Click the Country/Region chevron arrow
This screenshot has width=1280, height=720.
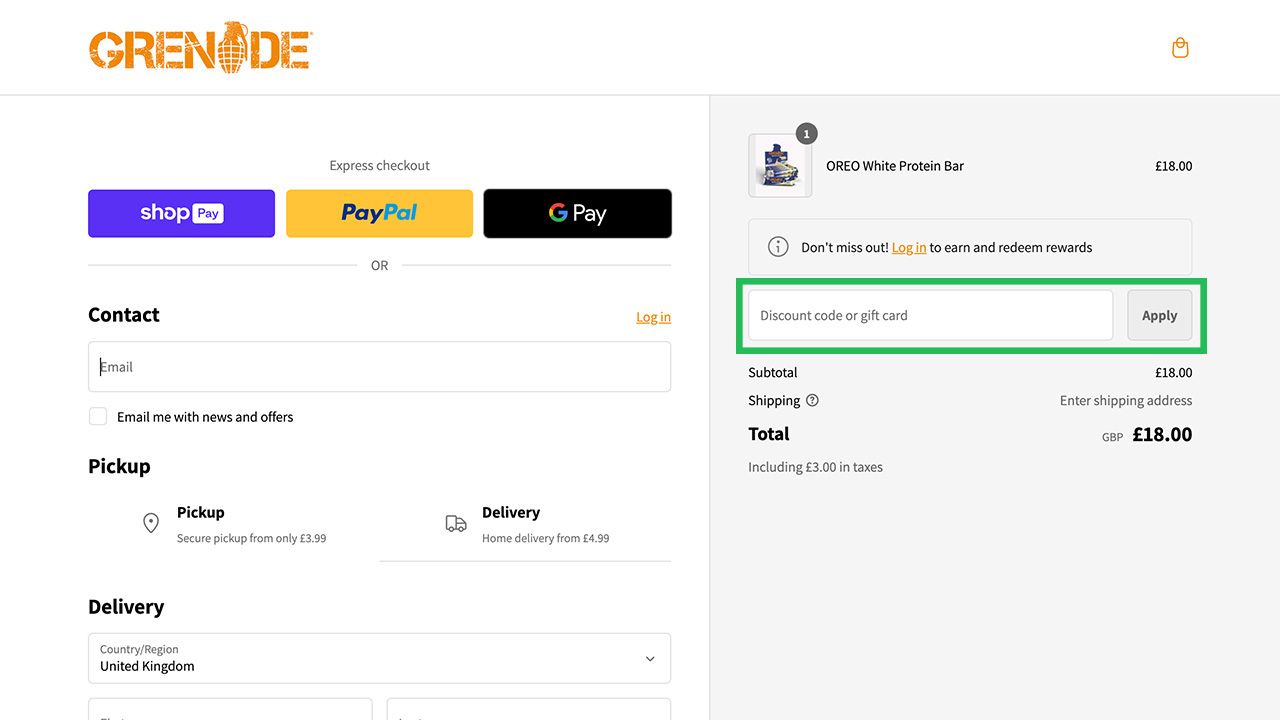pyautogui.click(x=650, y=659)
